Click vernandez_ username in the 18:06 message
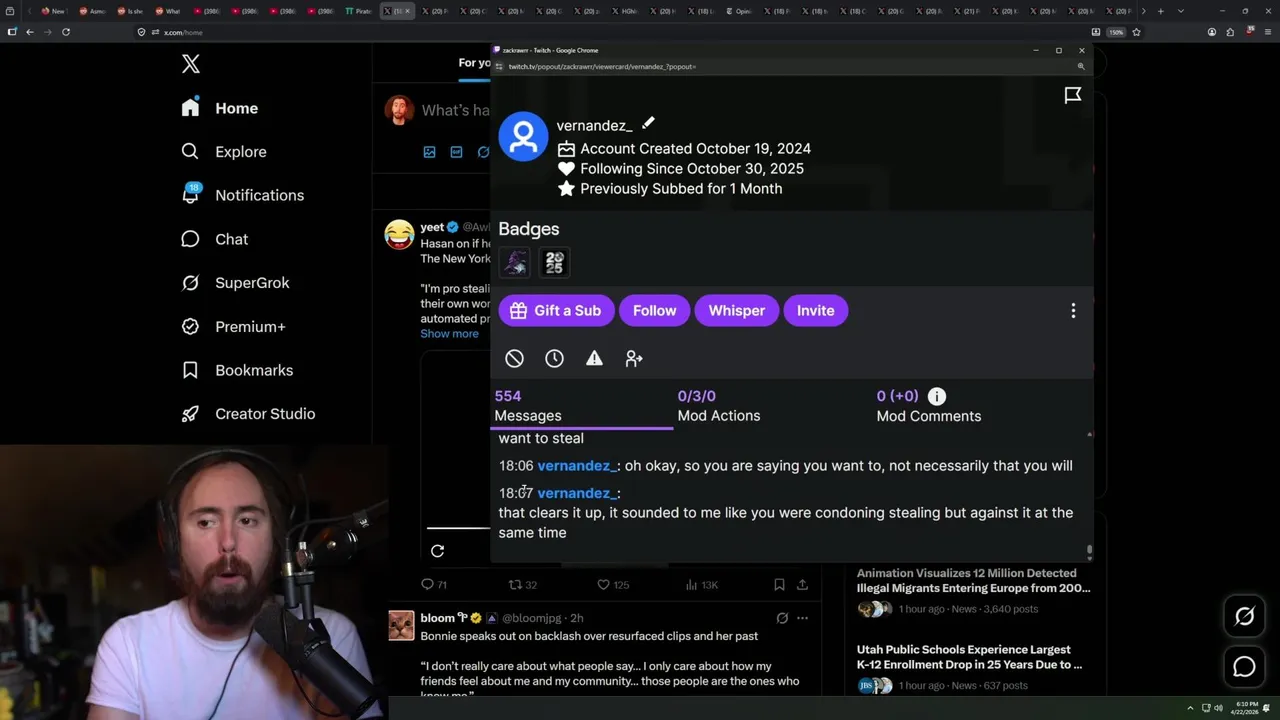 coord(577,466)
